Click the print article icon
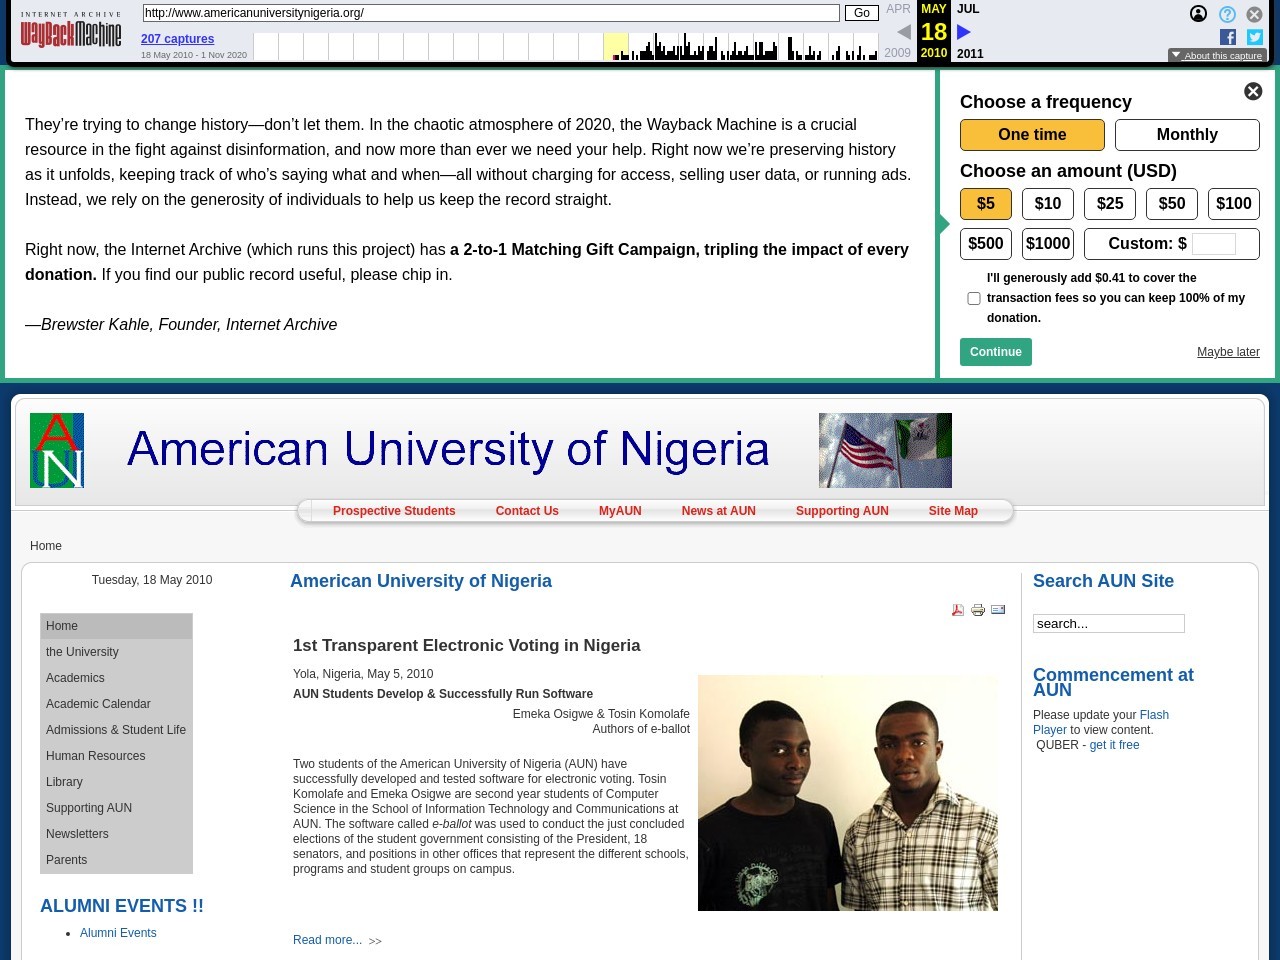The width and height of the screenshot is (1280, 960). (x=978, y=610)
